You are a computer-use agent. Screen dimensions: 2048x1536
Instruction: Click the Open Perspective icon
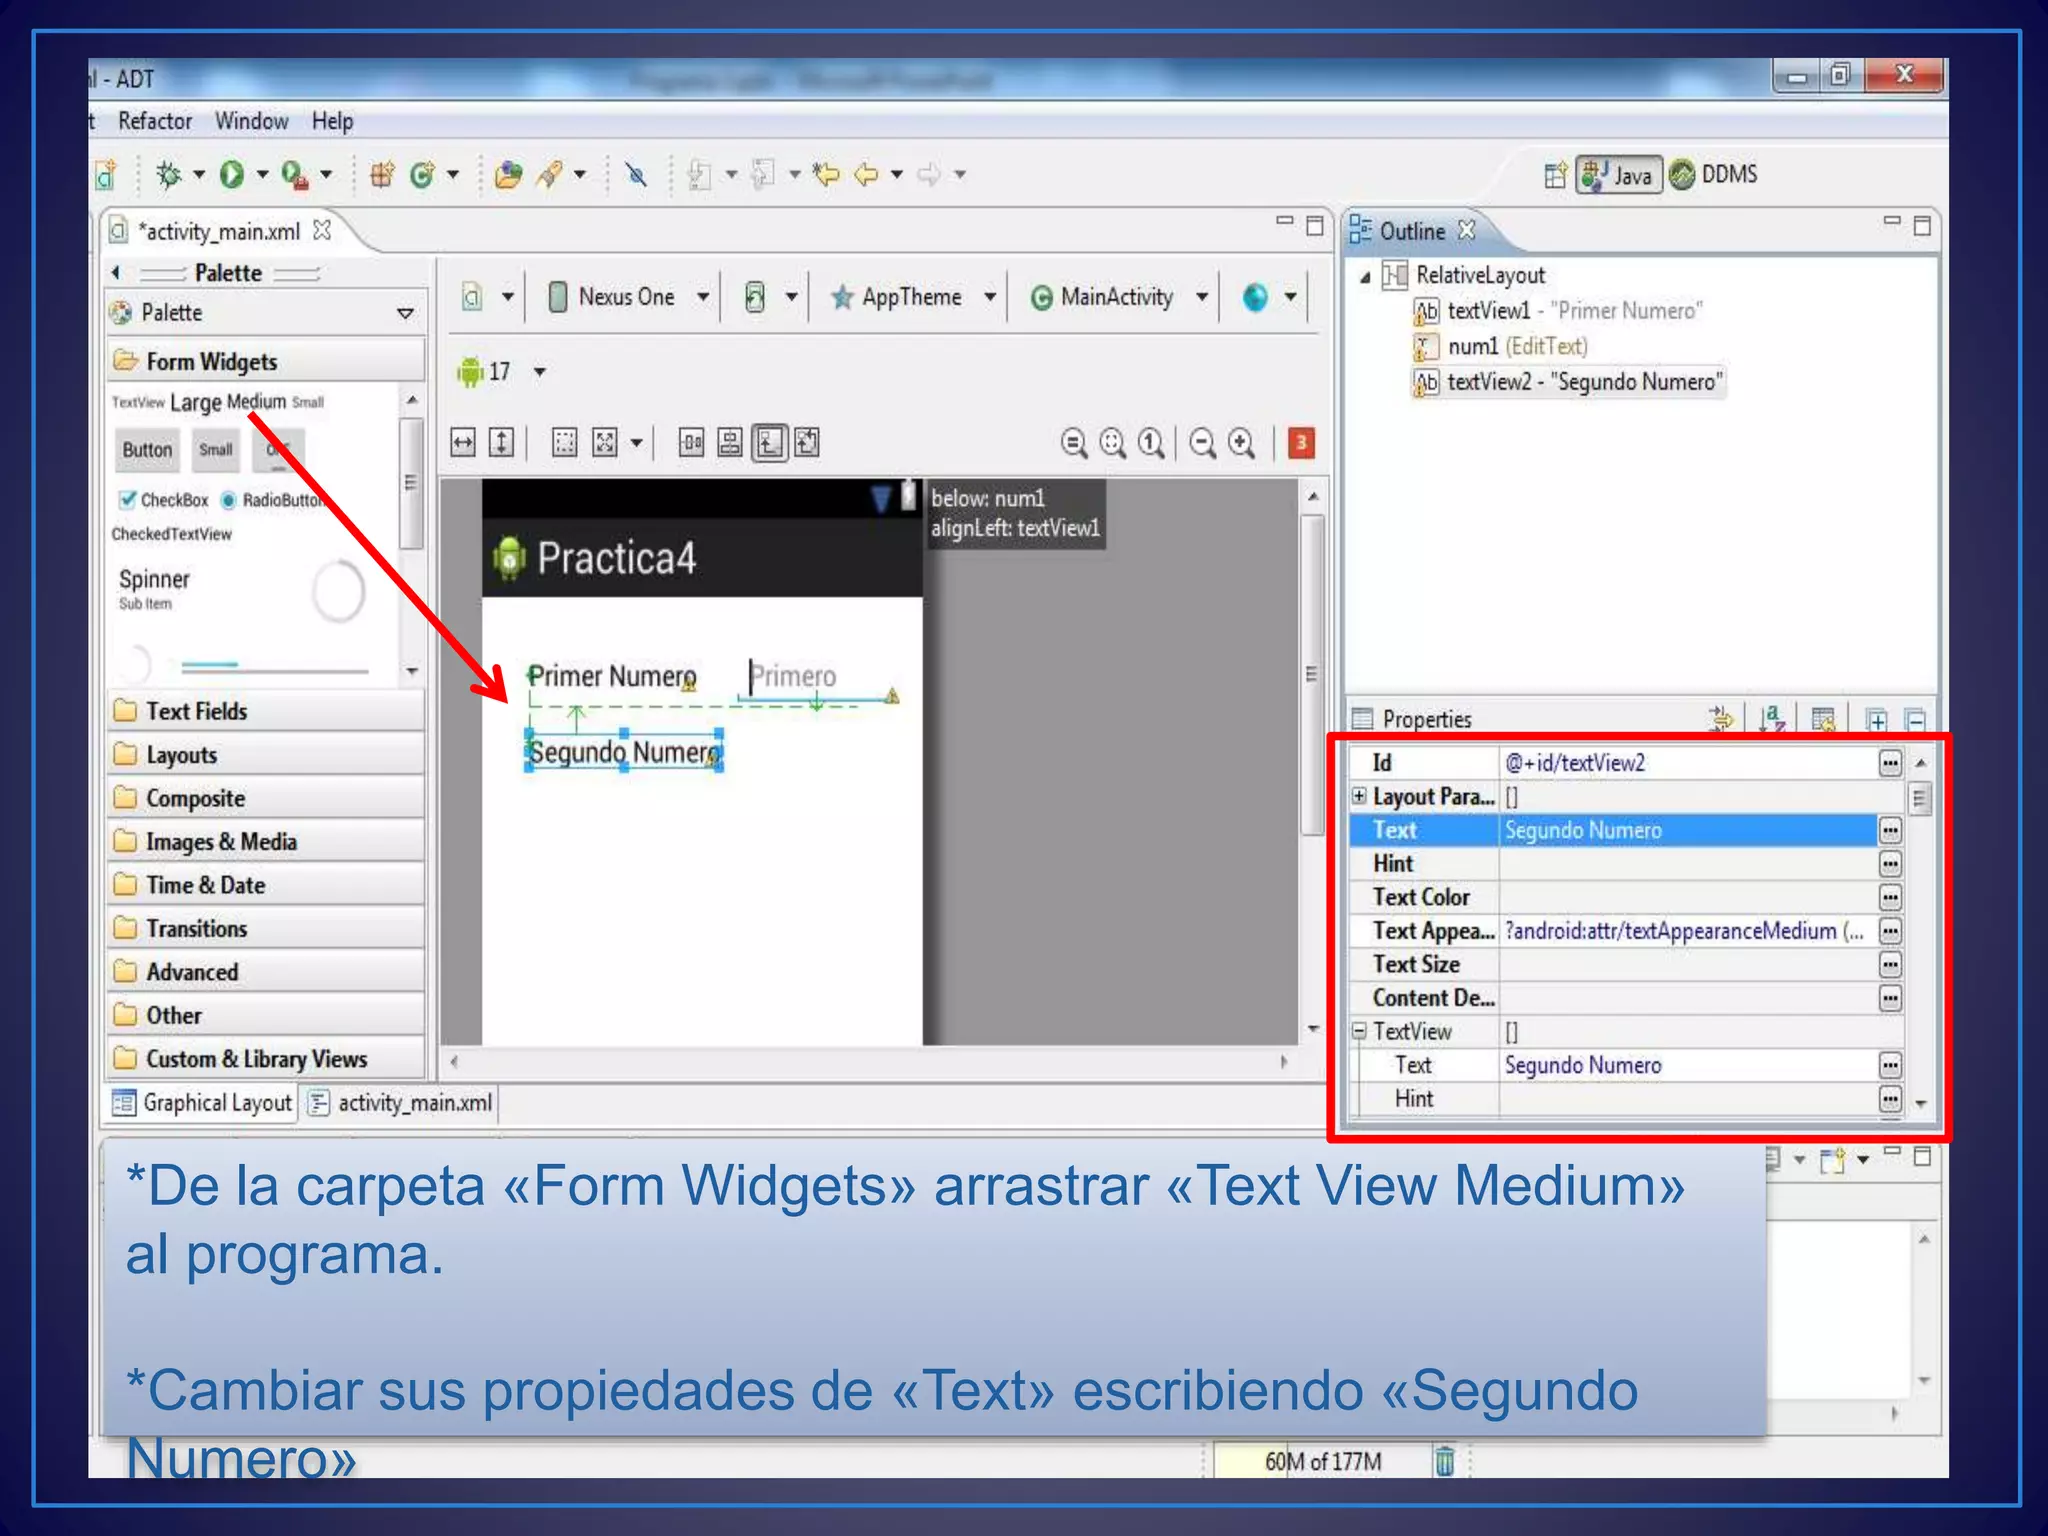click(x=1555, y=175)
